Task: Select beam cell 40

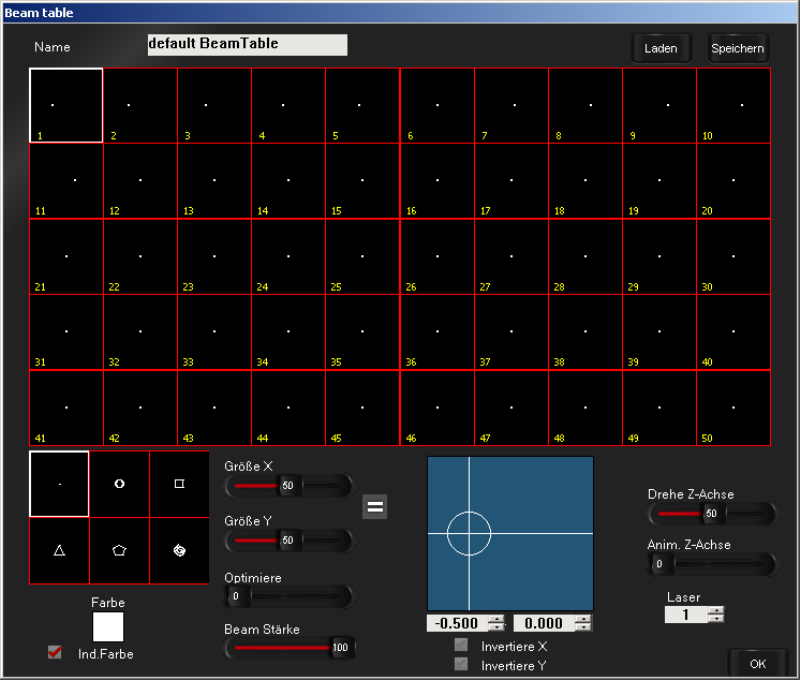Action: point(734,332)
